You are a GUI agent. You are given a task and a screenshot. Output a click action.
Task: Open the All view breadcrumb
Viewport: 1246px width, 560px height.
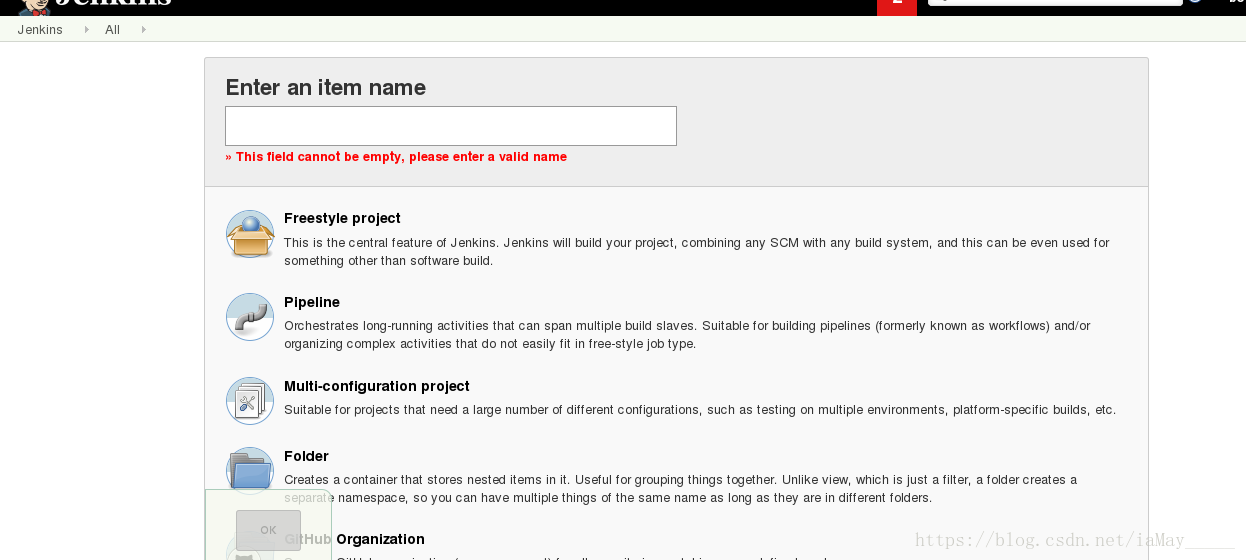[113, 30]
